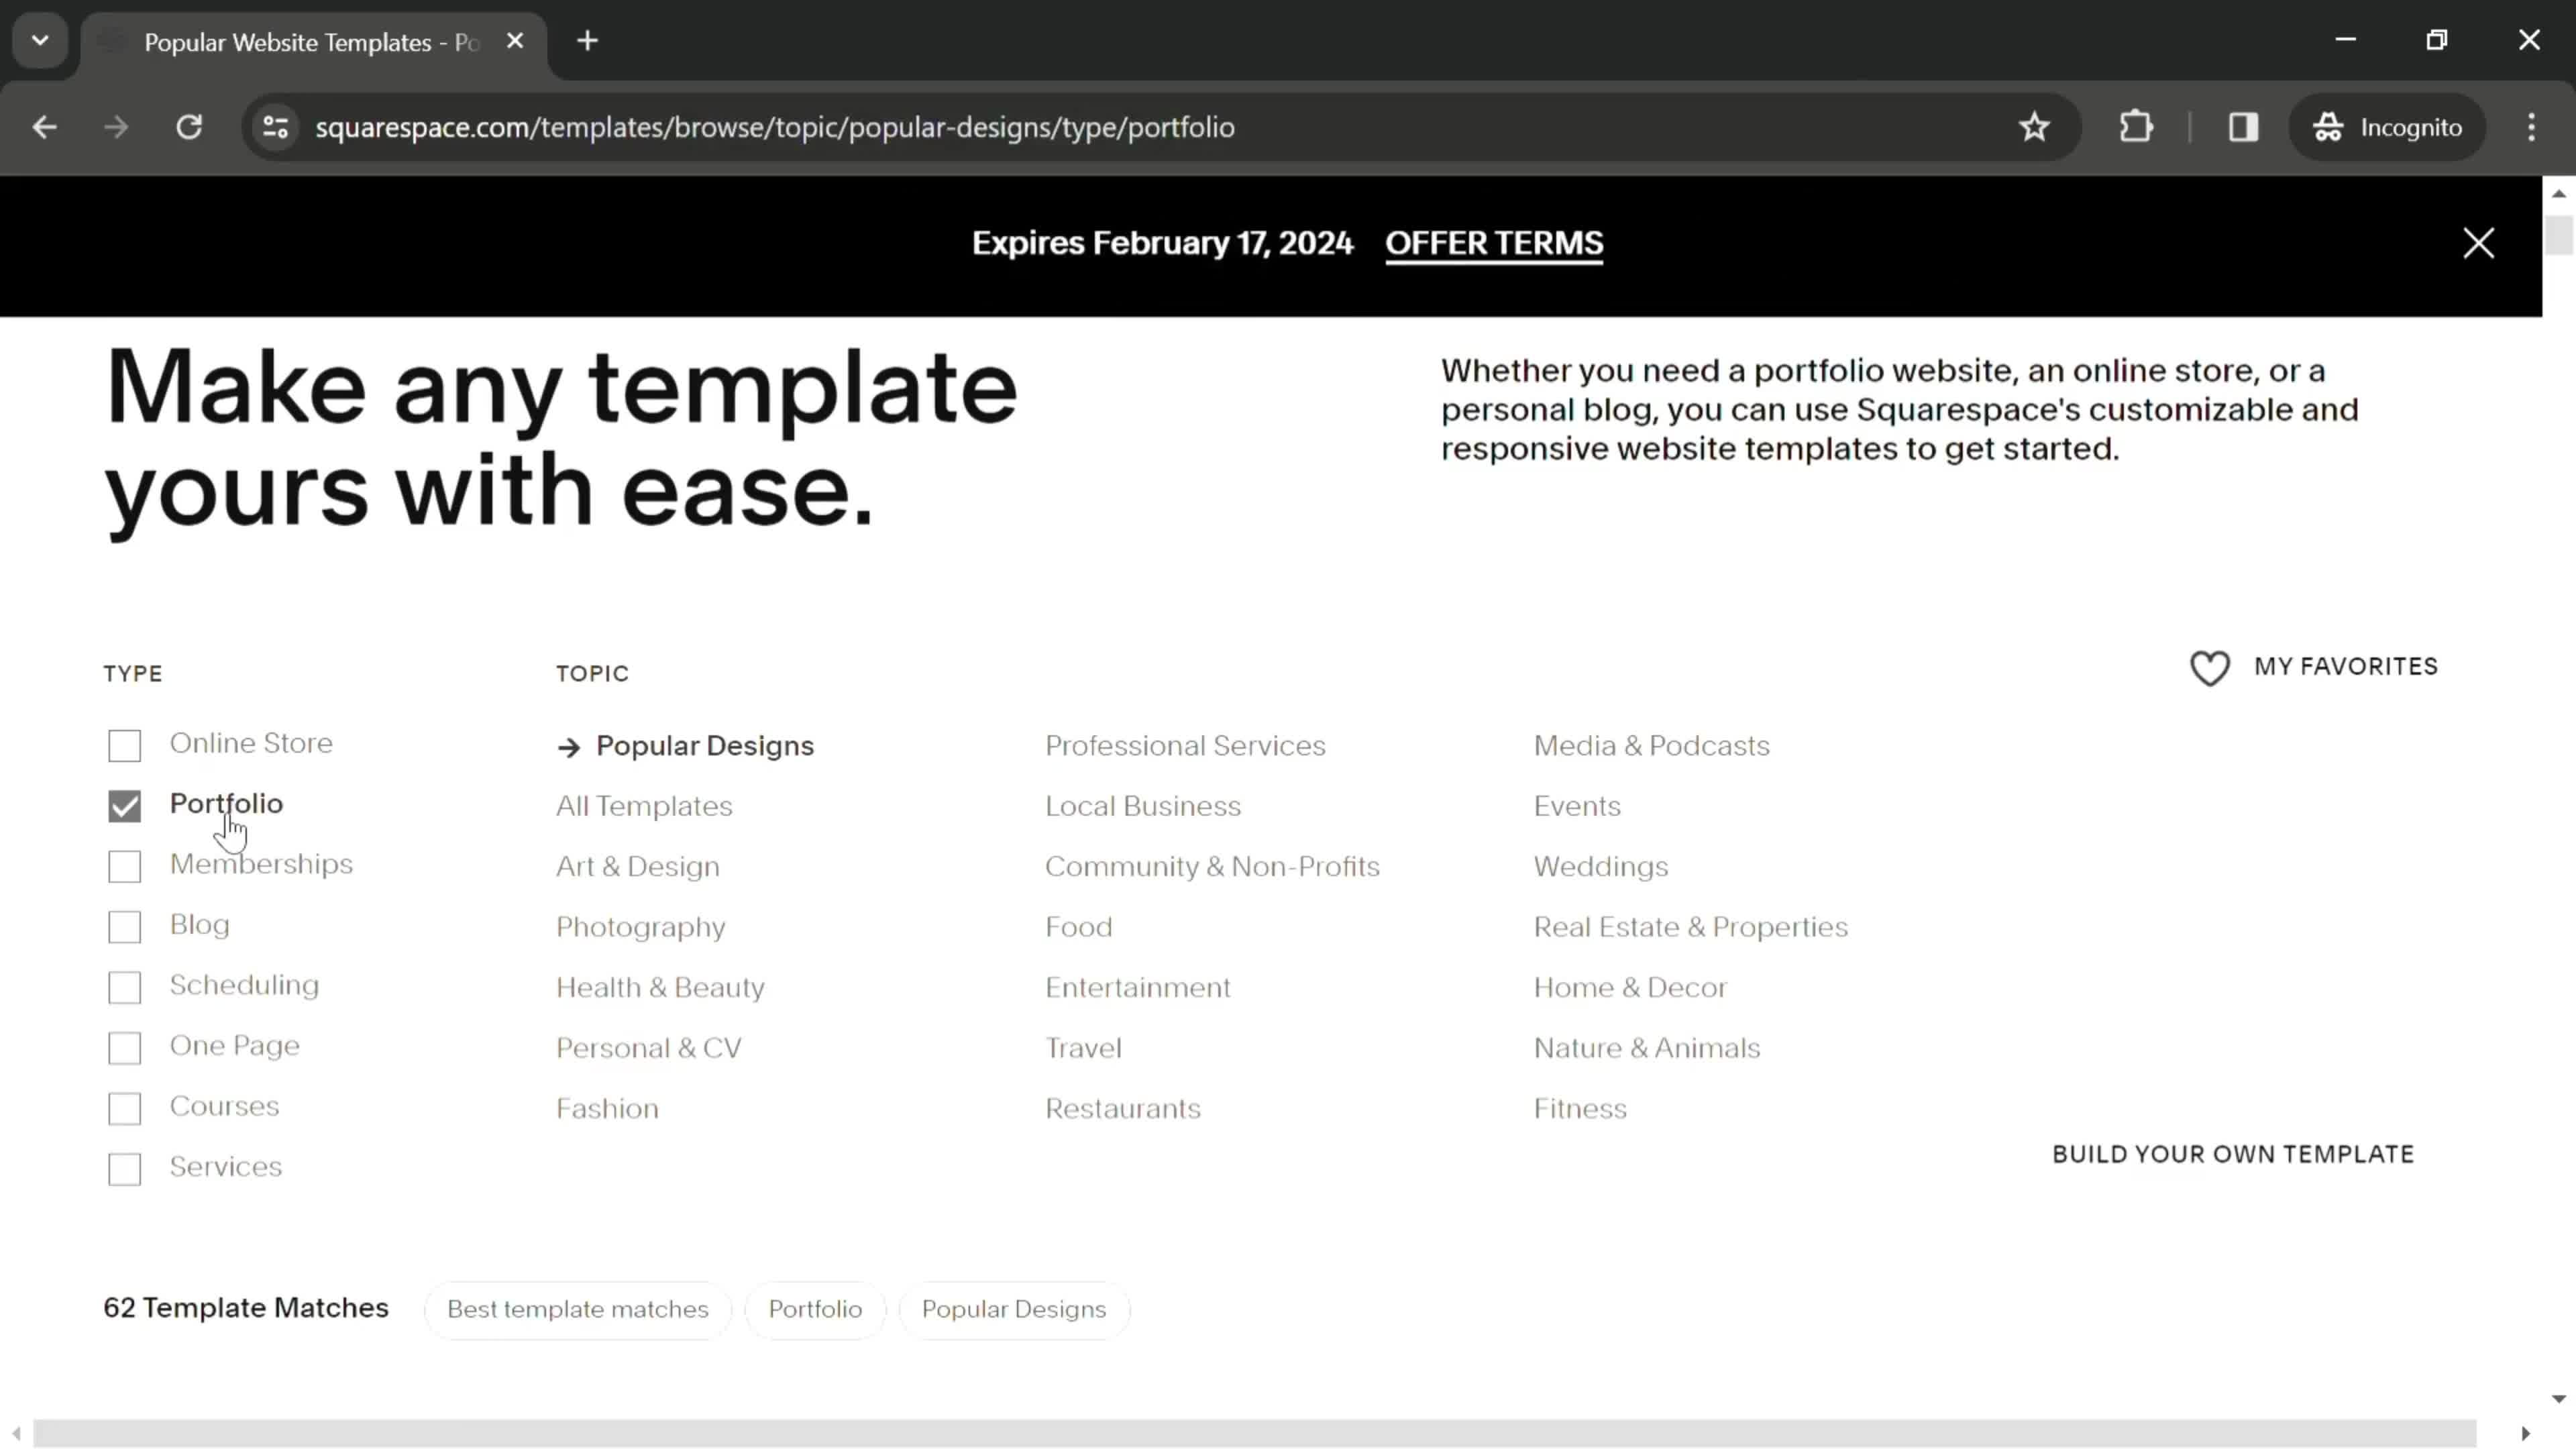Screen dimensions: 2576x1449
Task: Check the Blog type checkbox
Action: click(125, 927)
